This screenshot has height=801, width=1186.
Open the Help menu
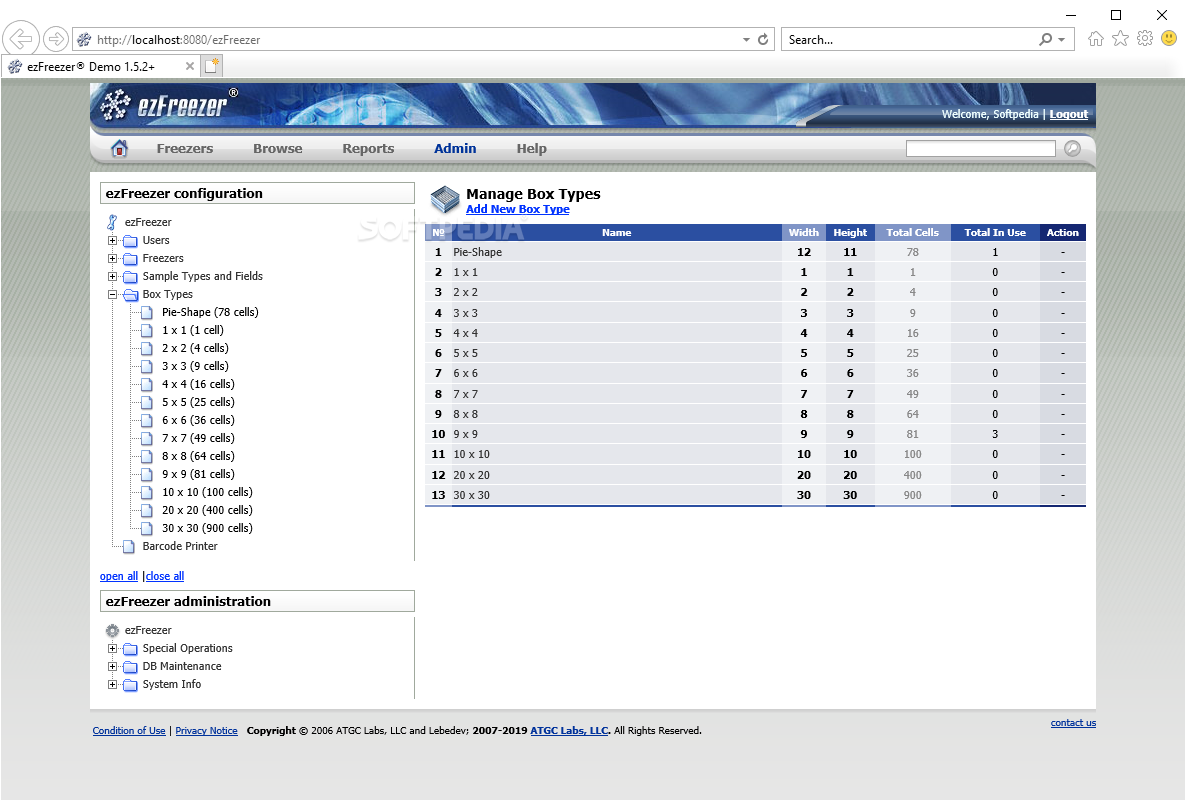(x=532, y=148)
